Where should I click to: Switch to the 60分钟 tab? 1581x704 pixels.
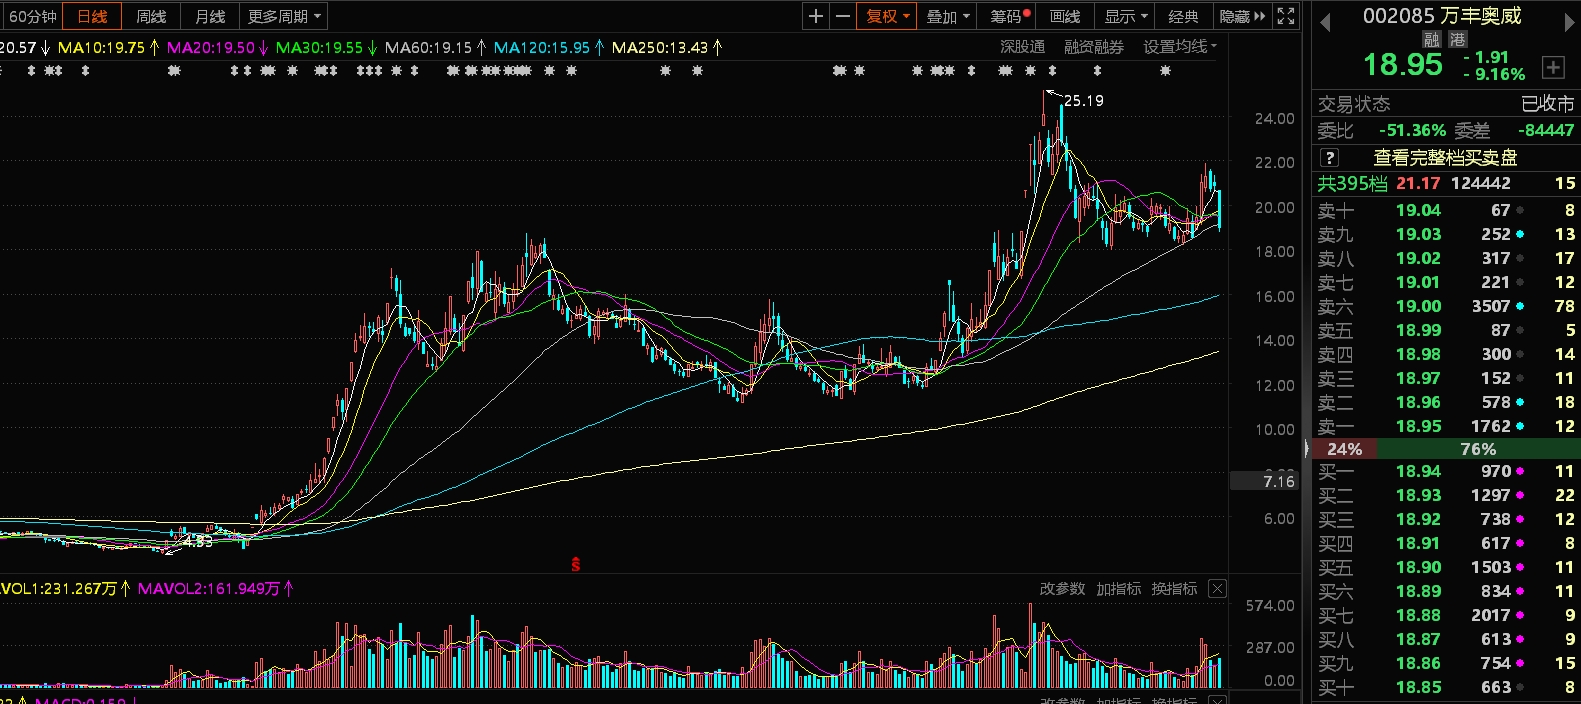pos(32,16)
